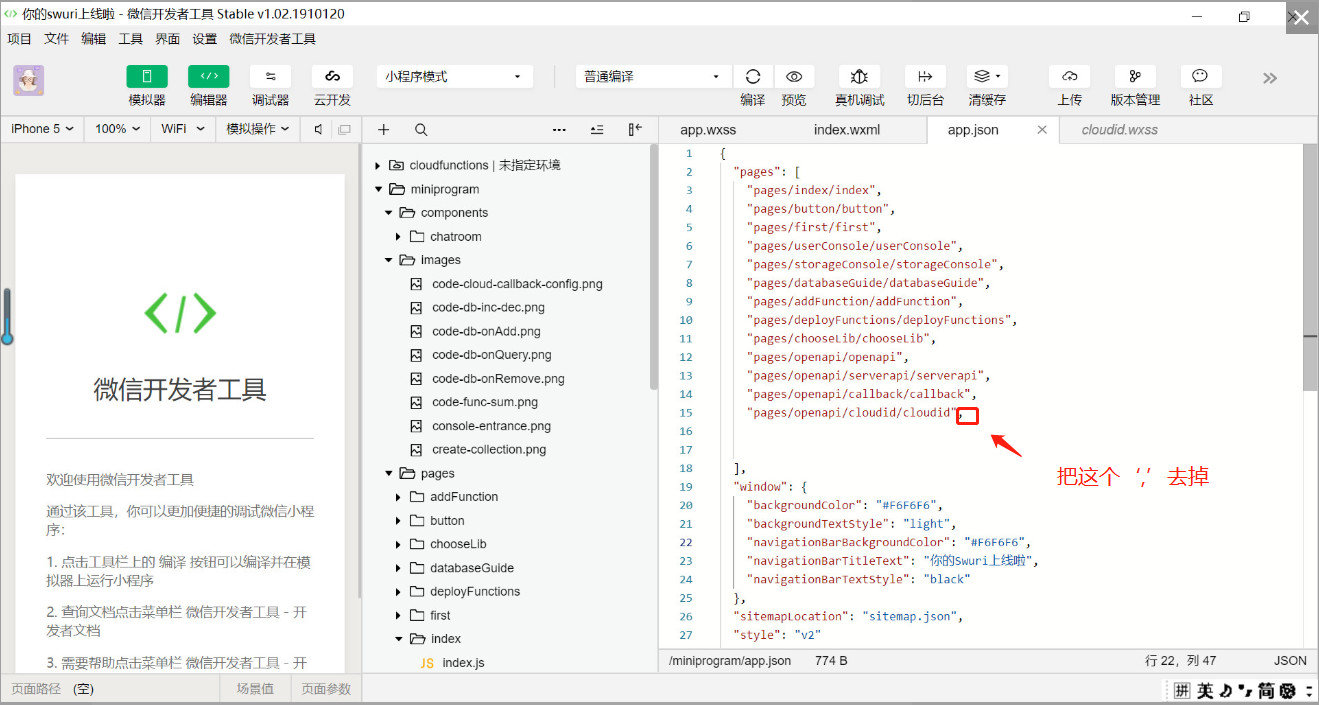Collapse the miniprogram folder
The height and width of the screenshot is (705, 1319).
[x=378, y=189]
